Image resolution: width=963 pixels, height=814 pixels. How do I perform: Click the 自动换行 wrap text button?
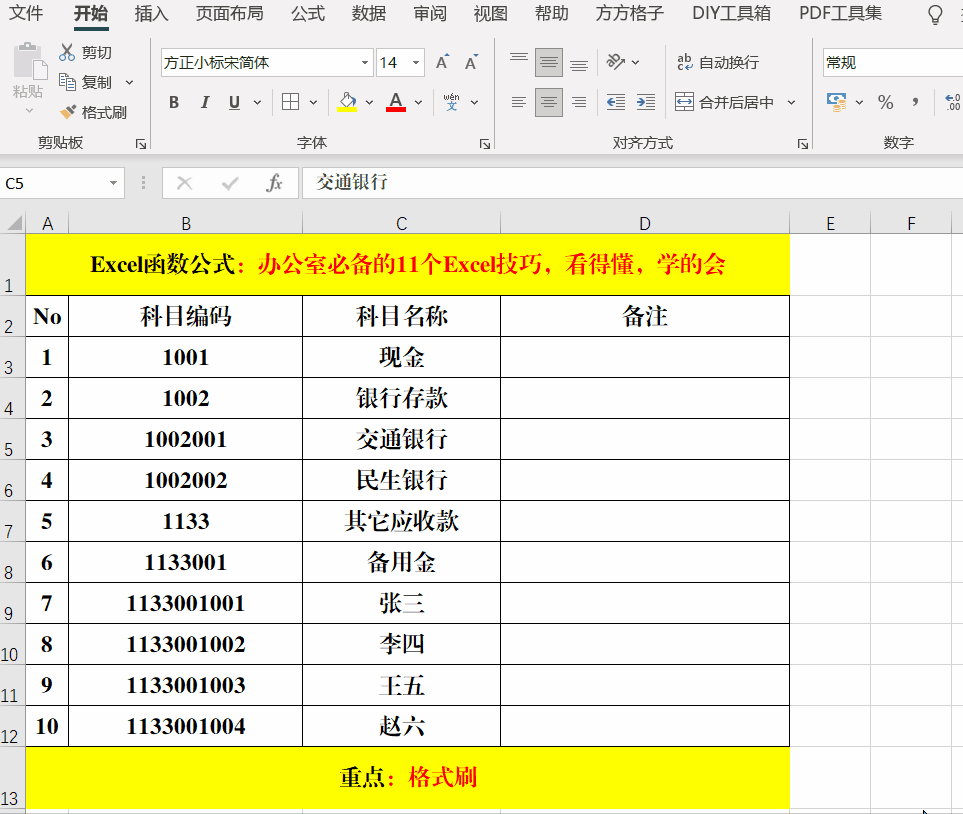point(717,63)
